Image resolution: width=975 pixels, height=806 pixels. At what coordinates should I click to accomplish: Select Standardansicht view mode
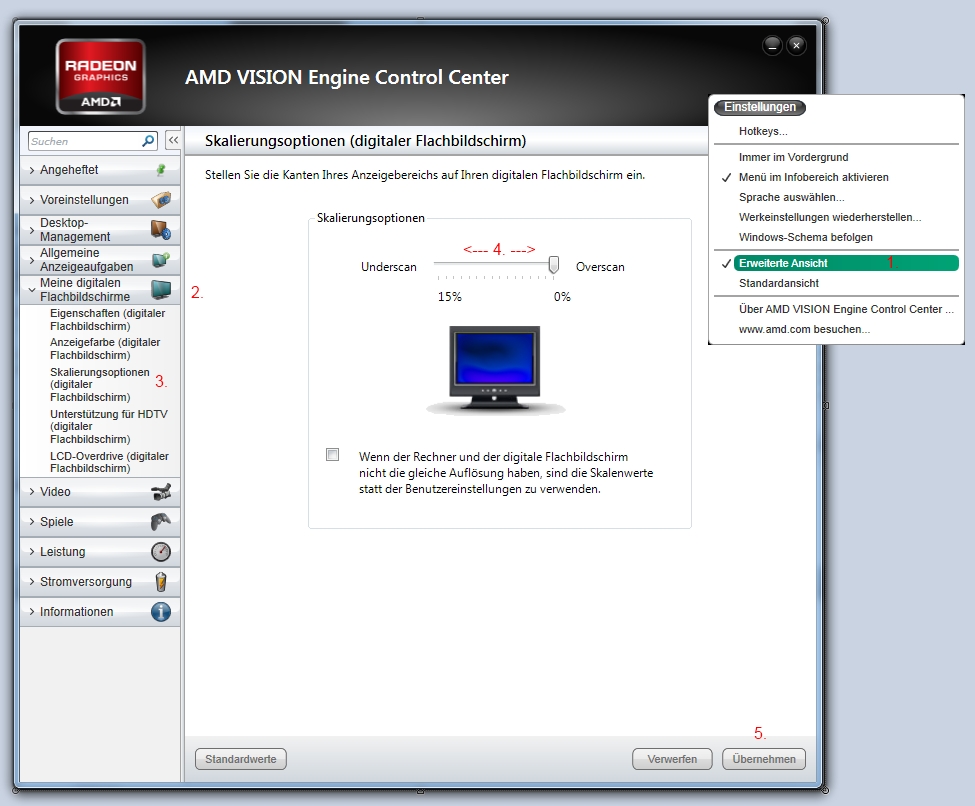779,283
